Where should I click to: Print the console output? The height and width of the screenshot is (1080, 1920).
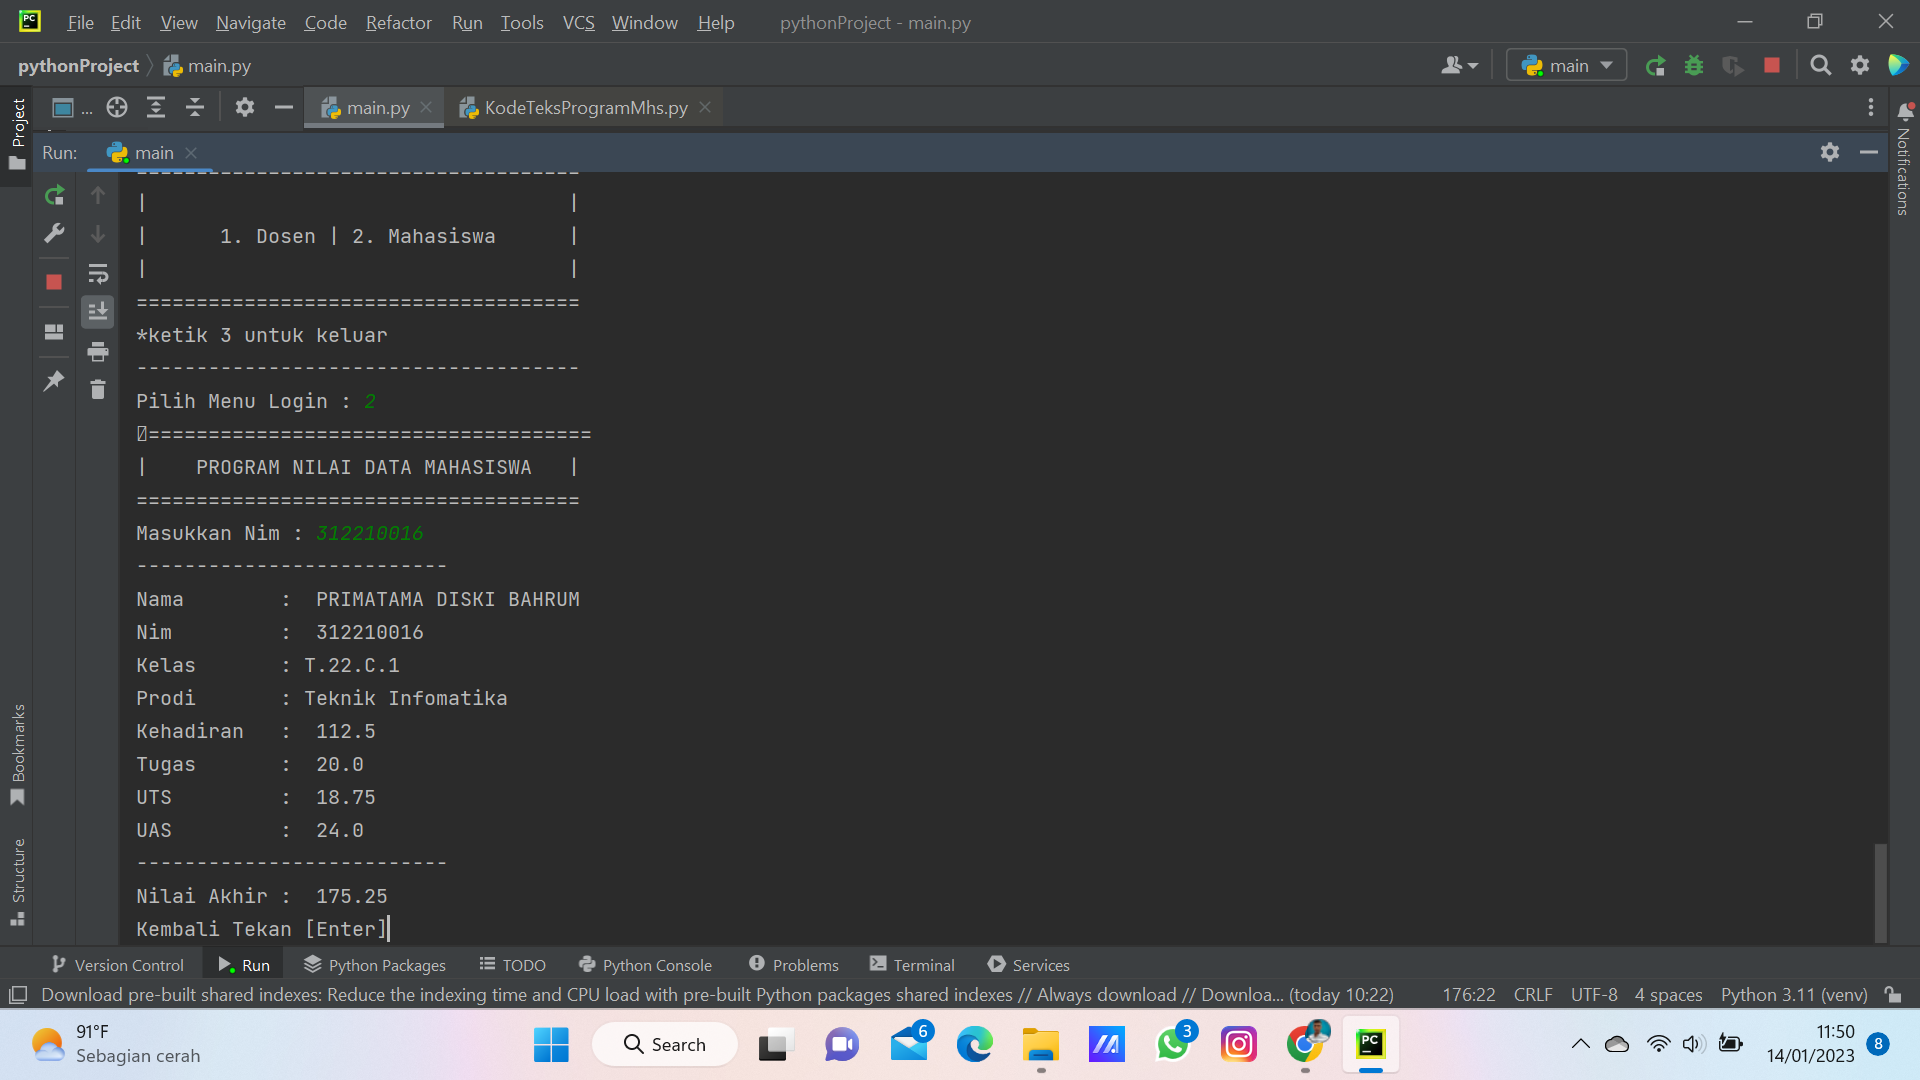coord(98,351)
